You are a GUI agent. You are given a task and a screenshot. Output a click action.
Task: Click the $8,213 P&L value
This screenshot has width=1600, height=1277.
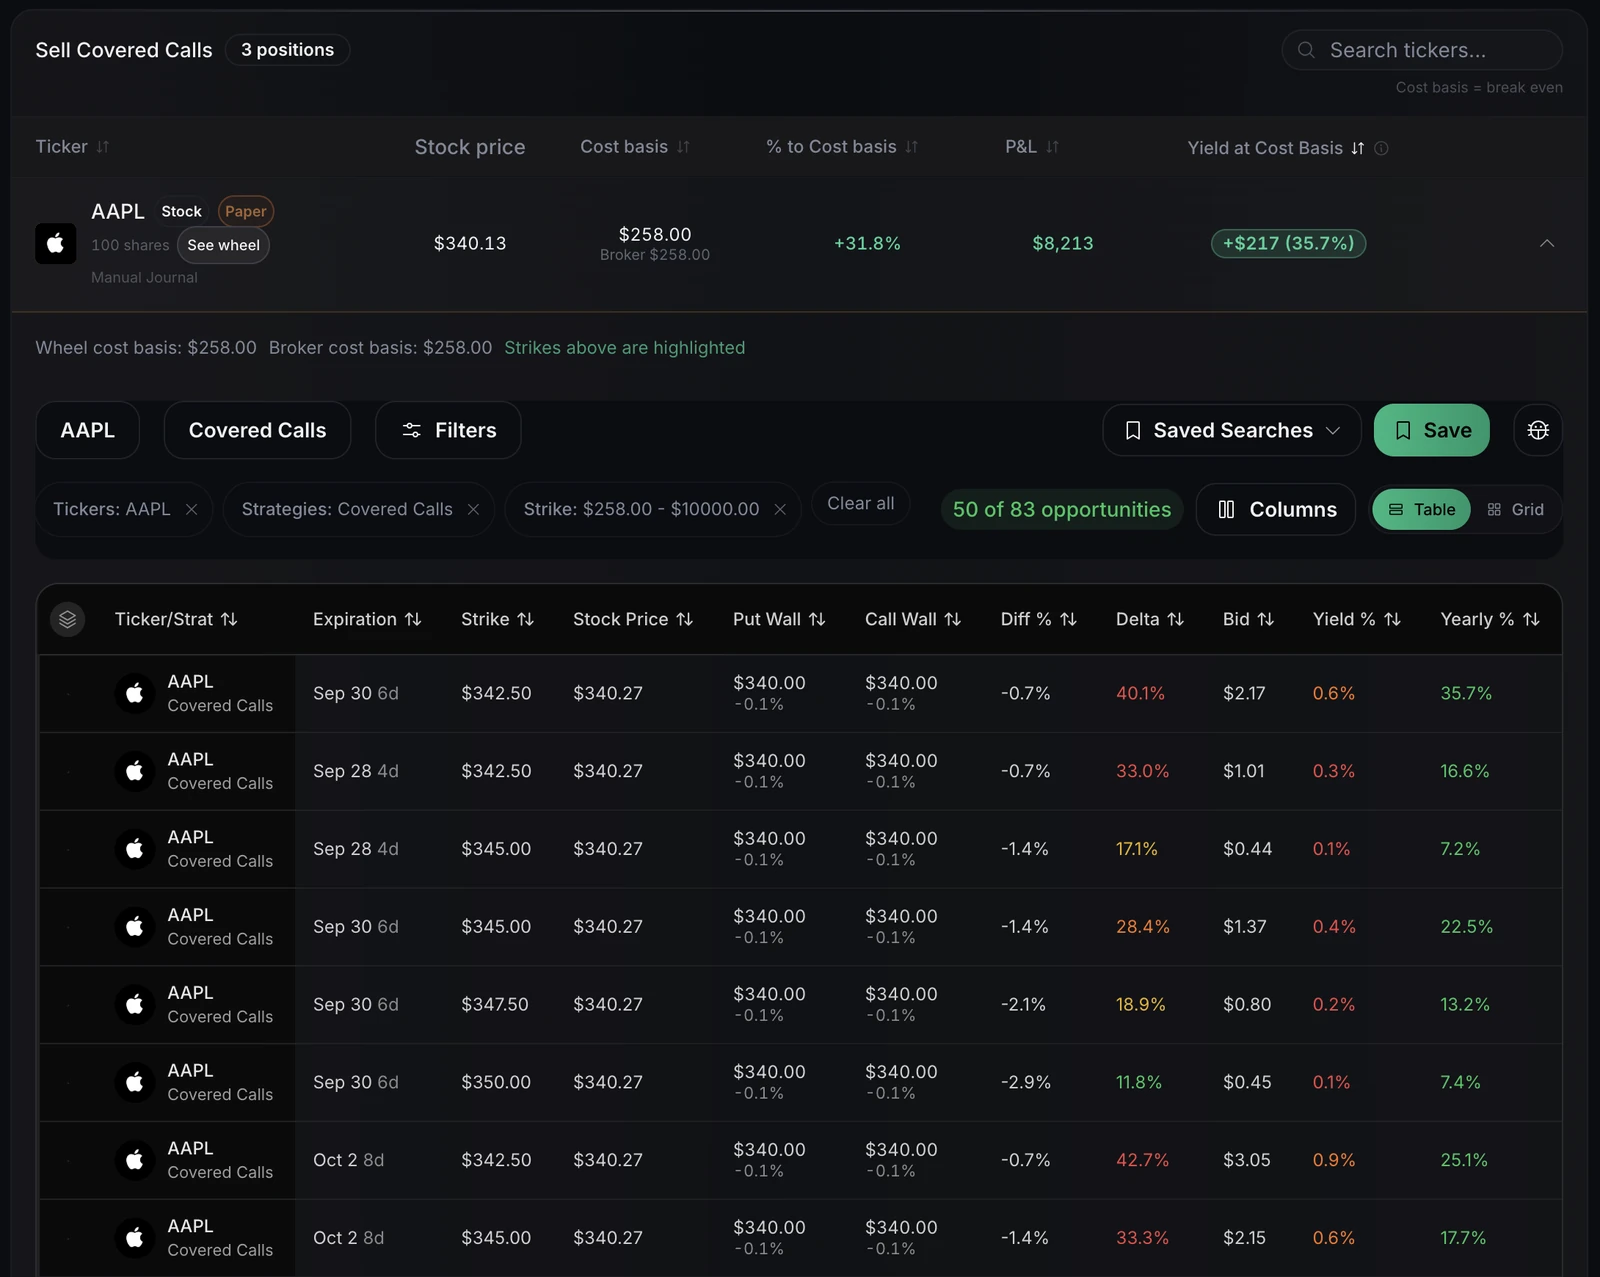tap(1062, 243)
